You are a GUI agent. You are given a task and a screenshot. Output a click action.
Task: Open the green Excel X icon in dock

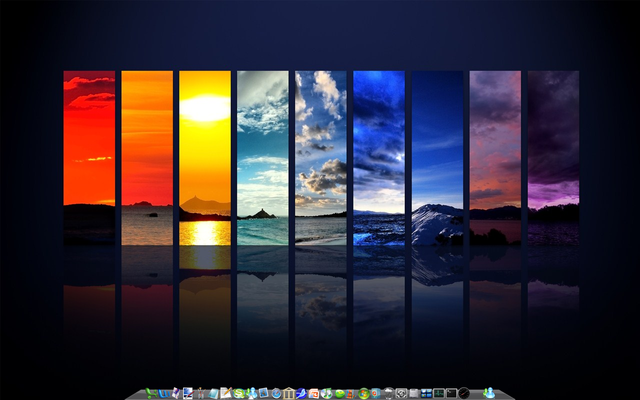(x=151, y=393)
